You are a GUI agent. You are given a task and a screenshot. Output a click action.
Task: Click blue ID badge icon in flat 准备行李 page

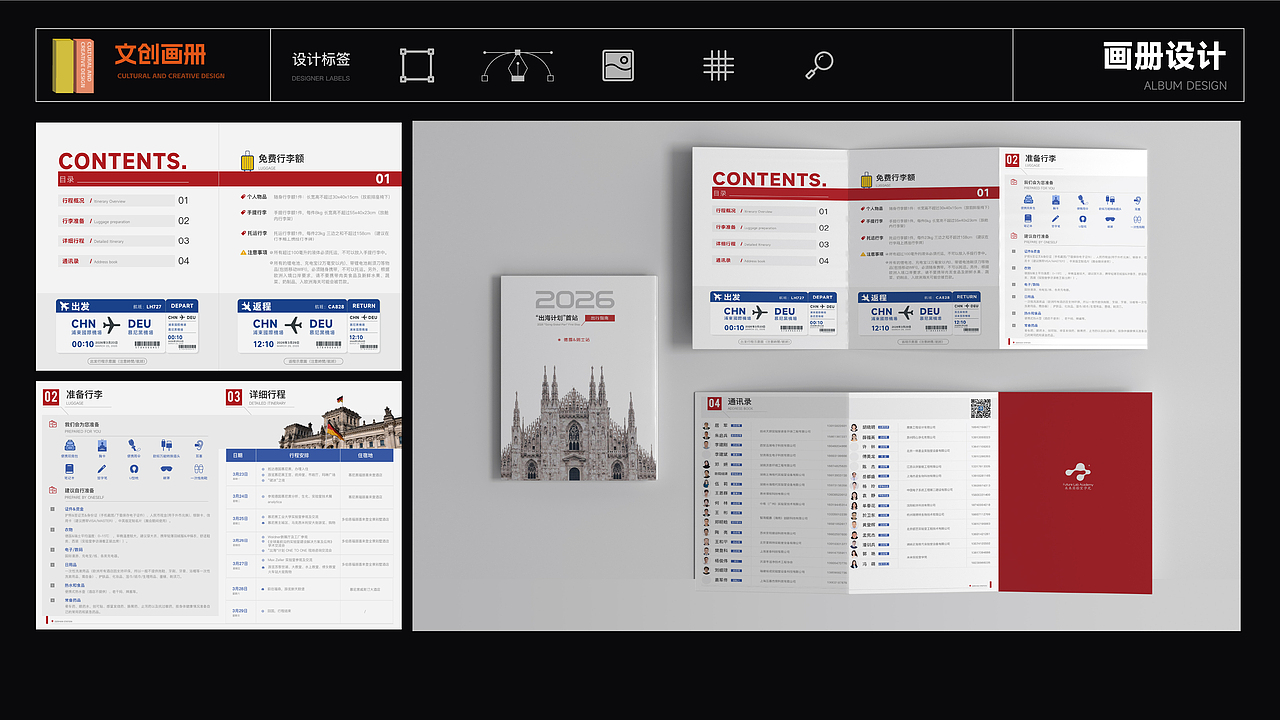coord(102,445)
